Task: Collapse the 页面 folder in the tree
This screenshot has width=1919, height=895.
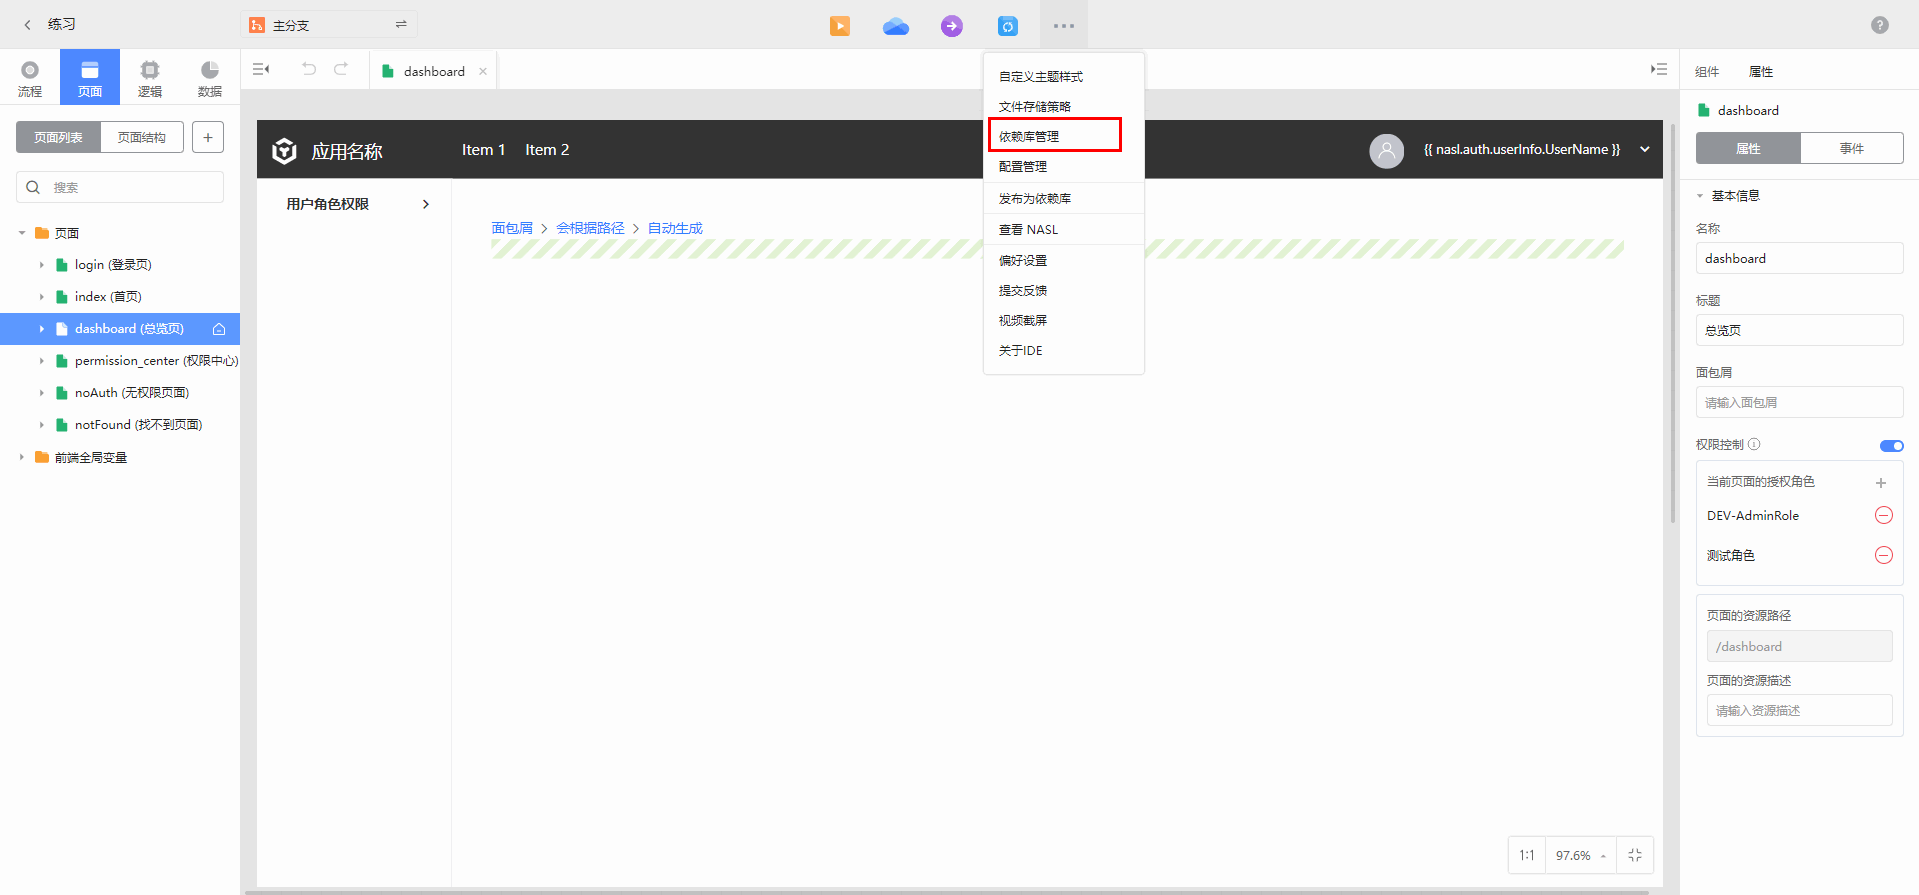Action: [22, 233]
